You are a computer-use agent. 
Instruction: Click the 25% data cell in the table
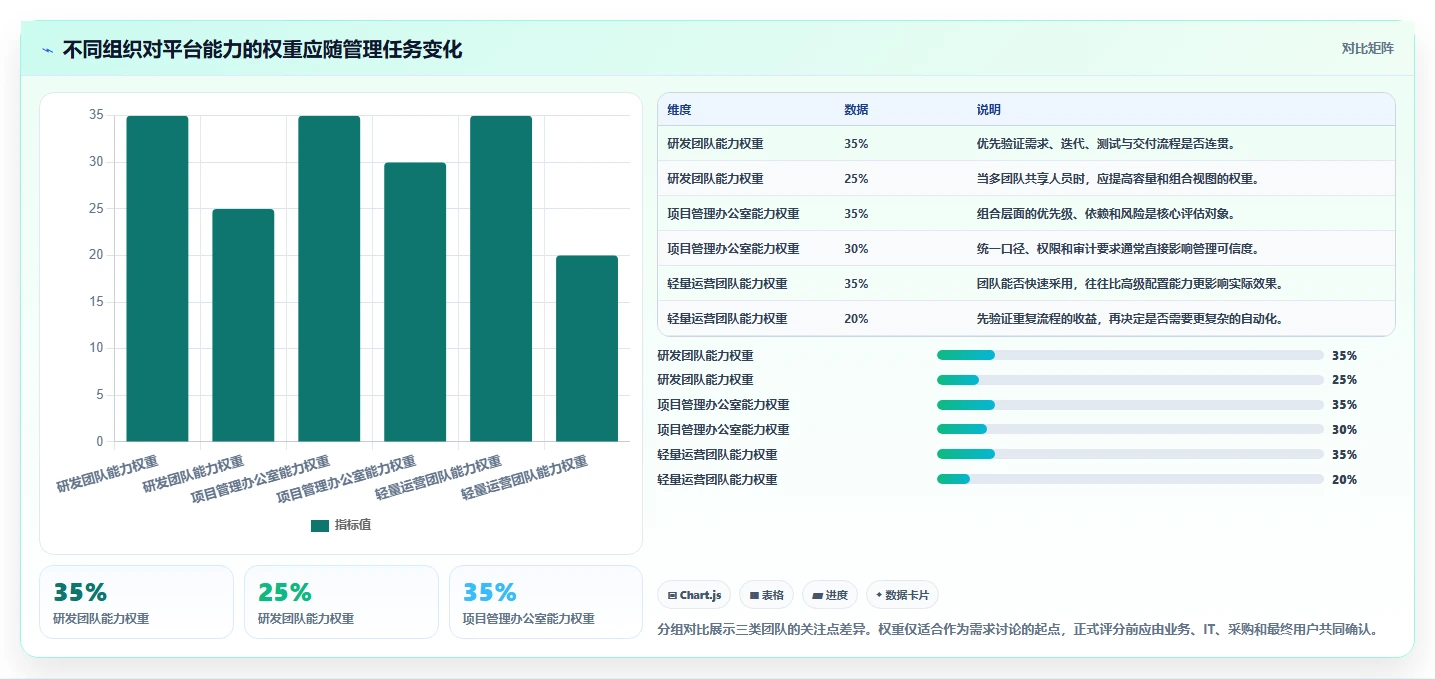pos(856,179)
